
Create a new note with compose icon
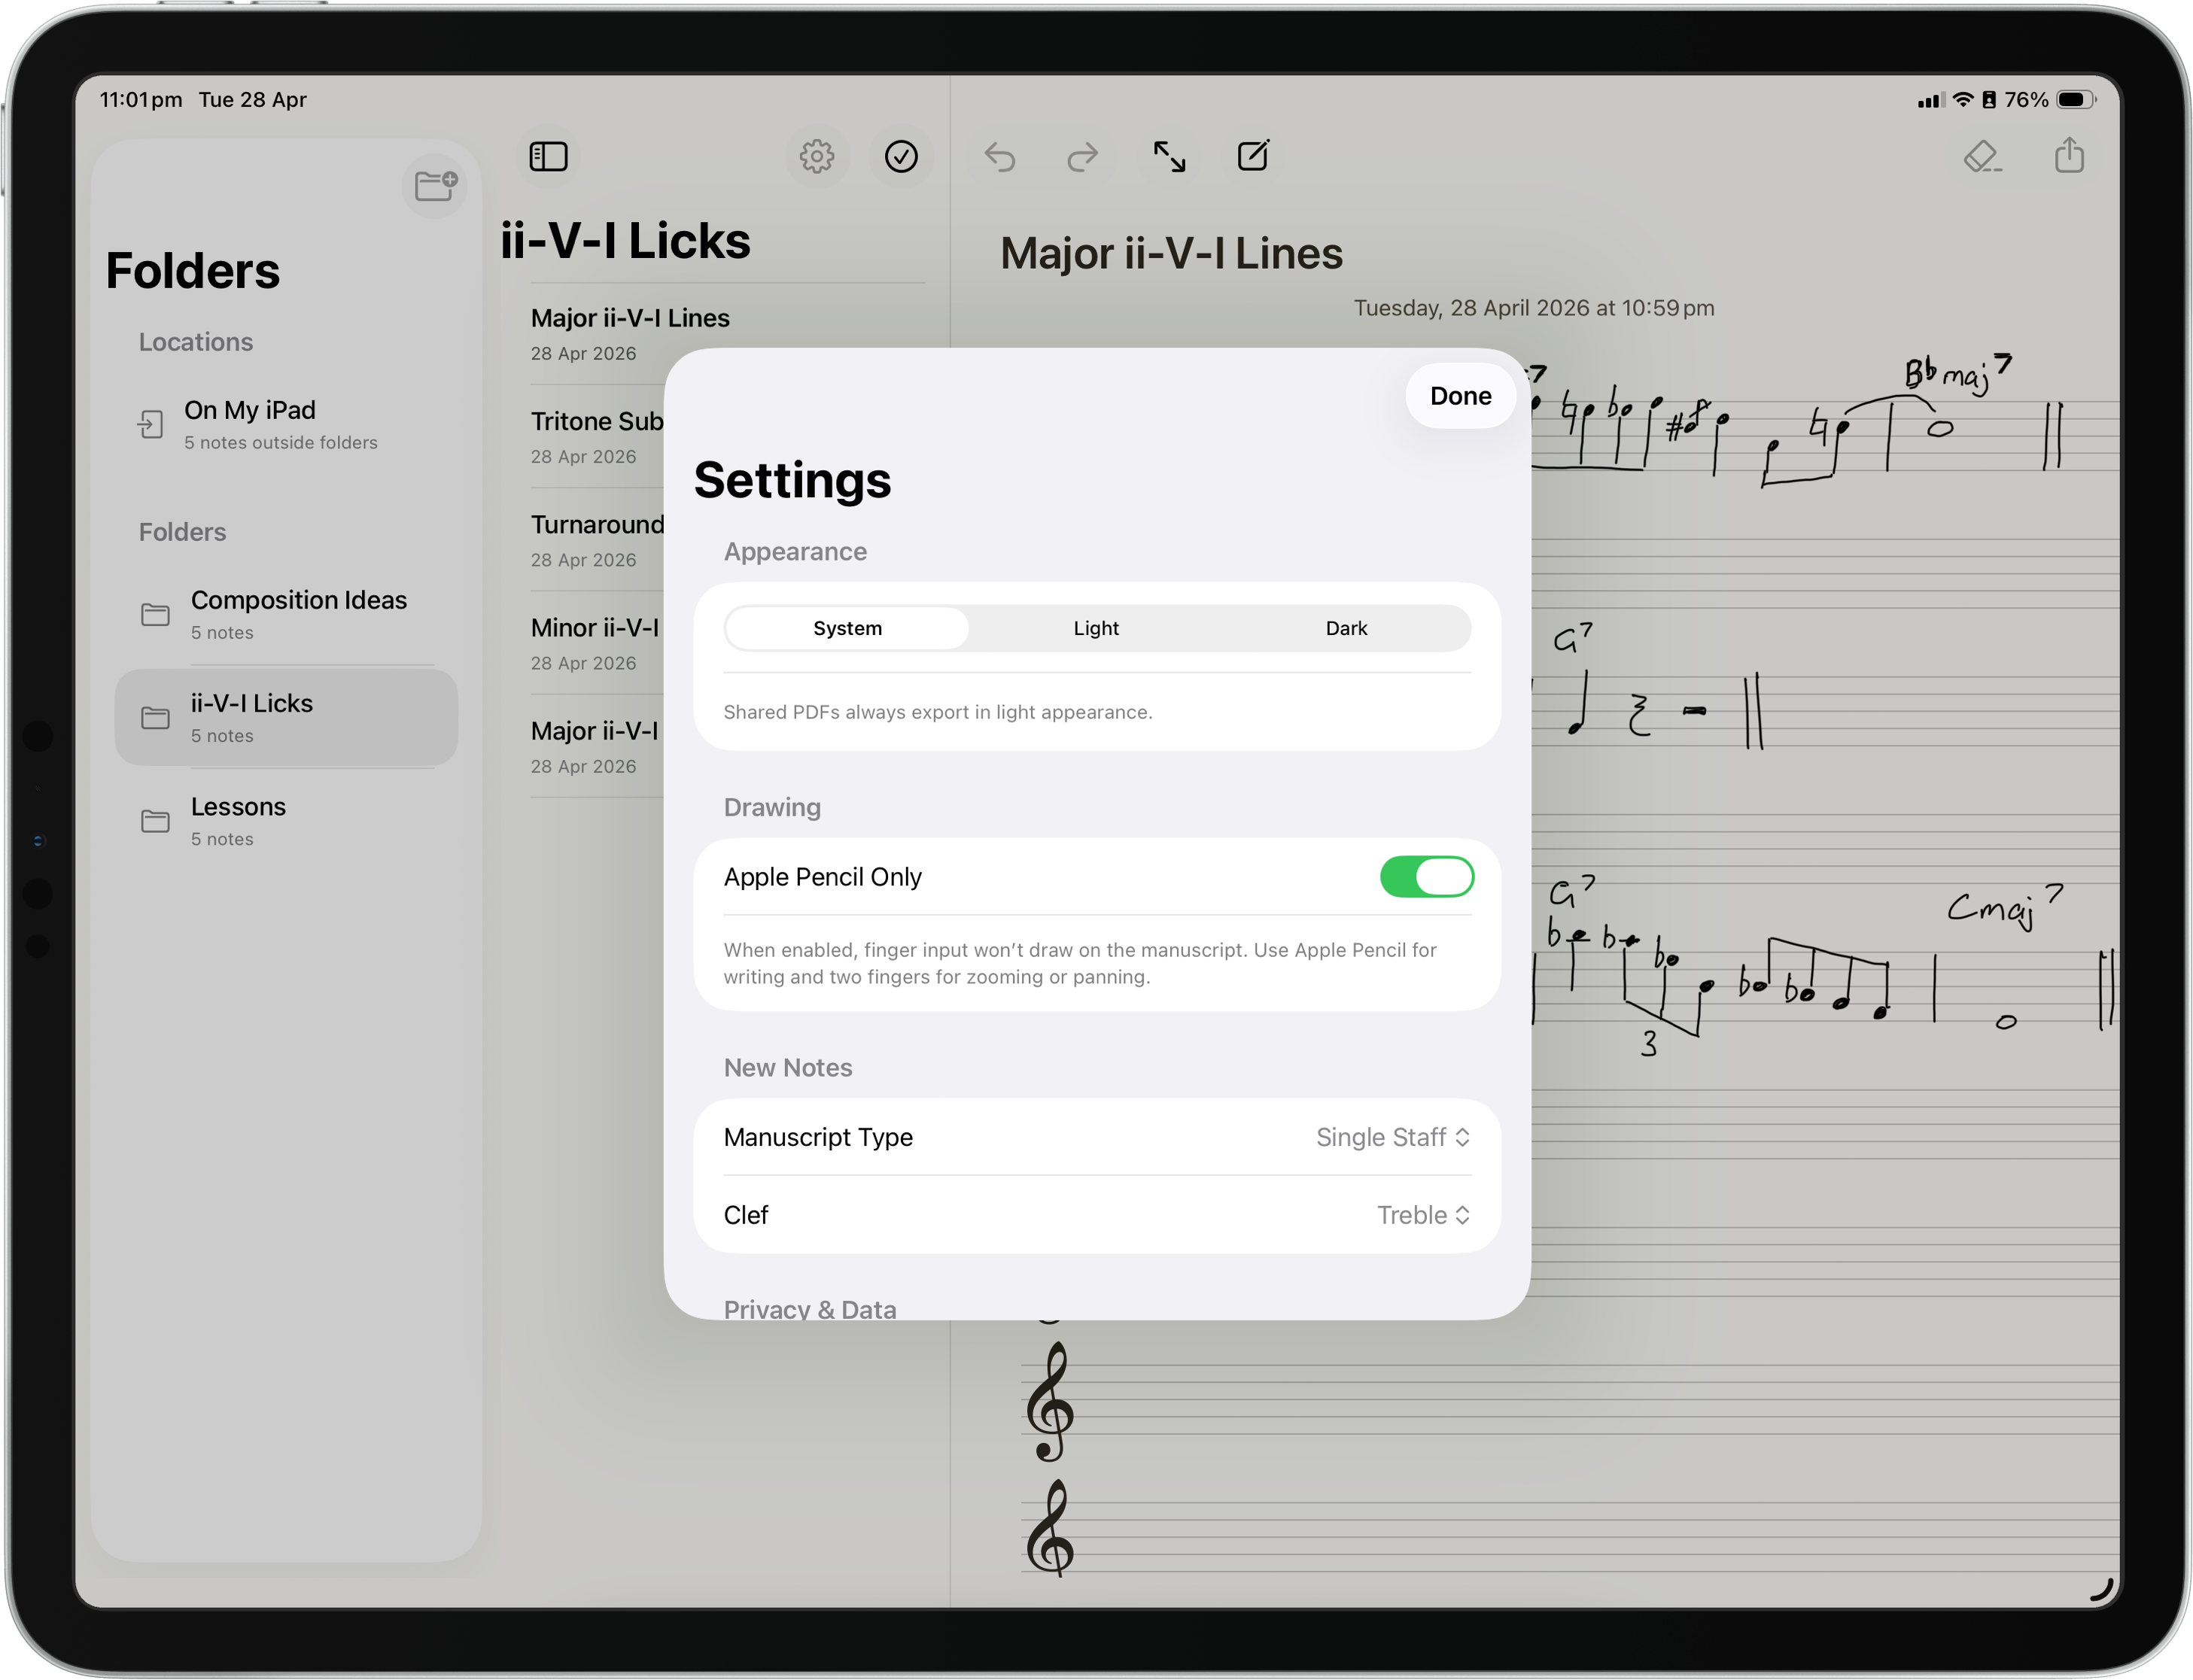(x=1253, y=156)
